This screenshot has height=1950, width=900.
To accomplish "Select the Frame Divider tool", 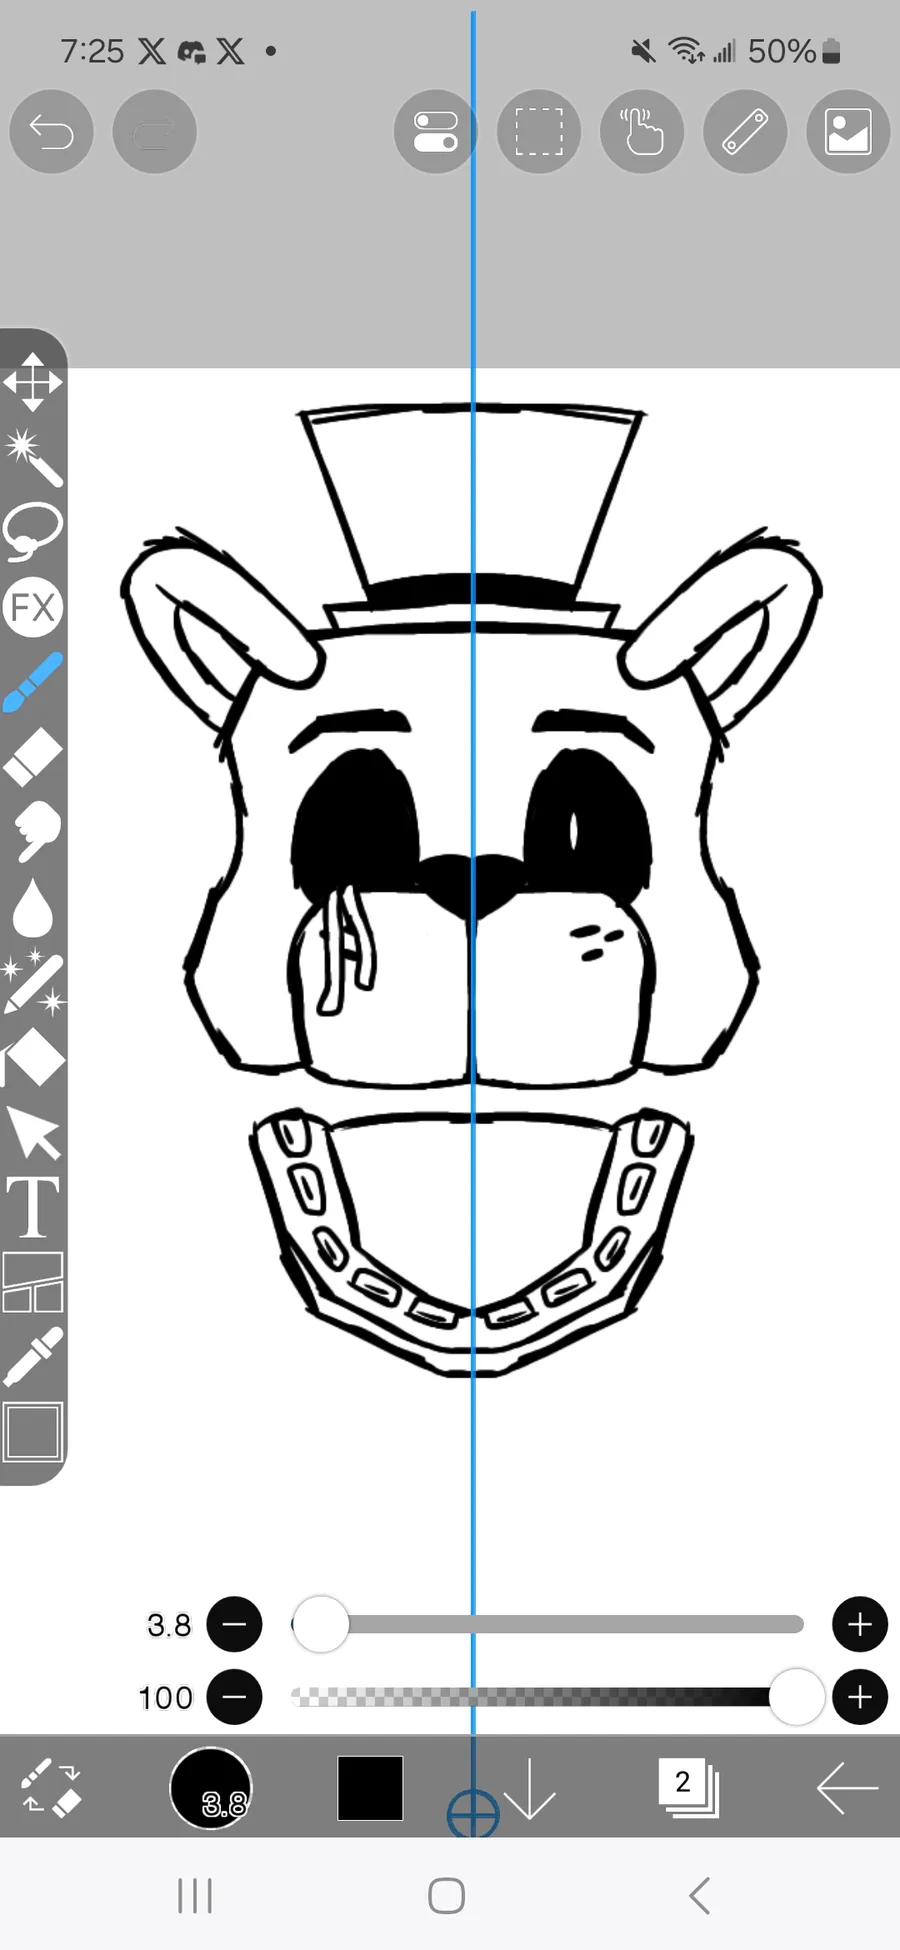I will [33, 1282].
